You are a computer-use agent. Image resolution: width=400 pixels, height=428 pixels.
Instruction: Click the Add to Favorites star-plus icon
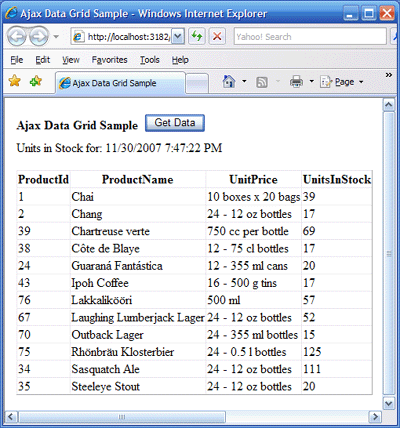pyautogui.click(x=36, y=81)
